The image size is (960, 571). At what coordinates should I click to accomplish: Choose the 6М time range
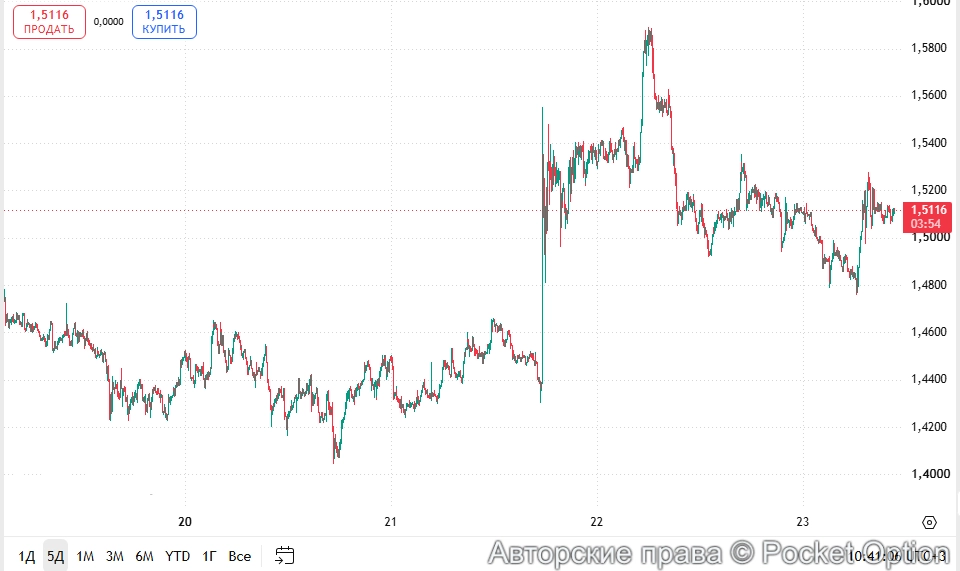pos(144,556)
